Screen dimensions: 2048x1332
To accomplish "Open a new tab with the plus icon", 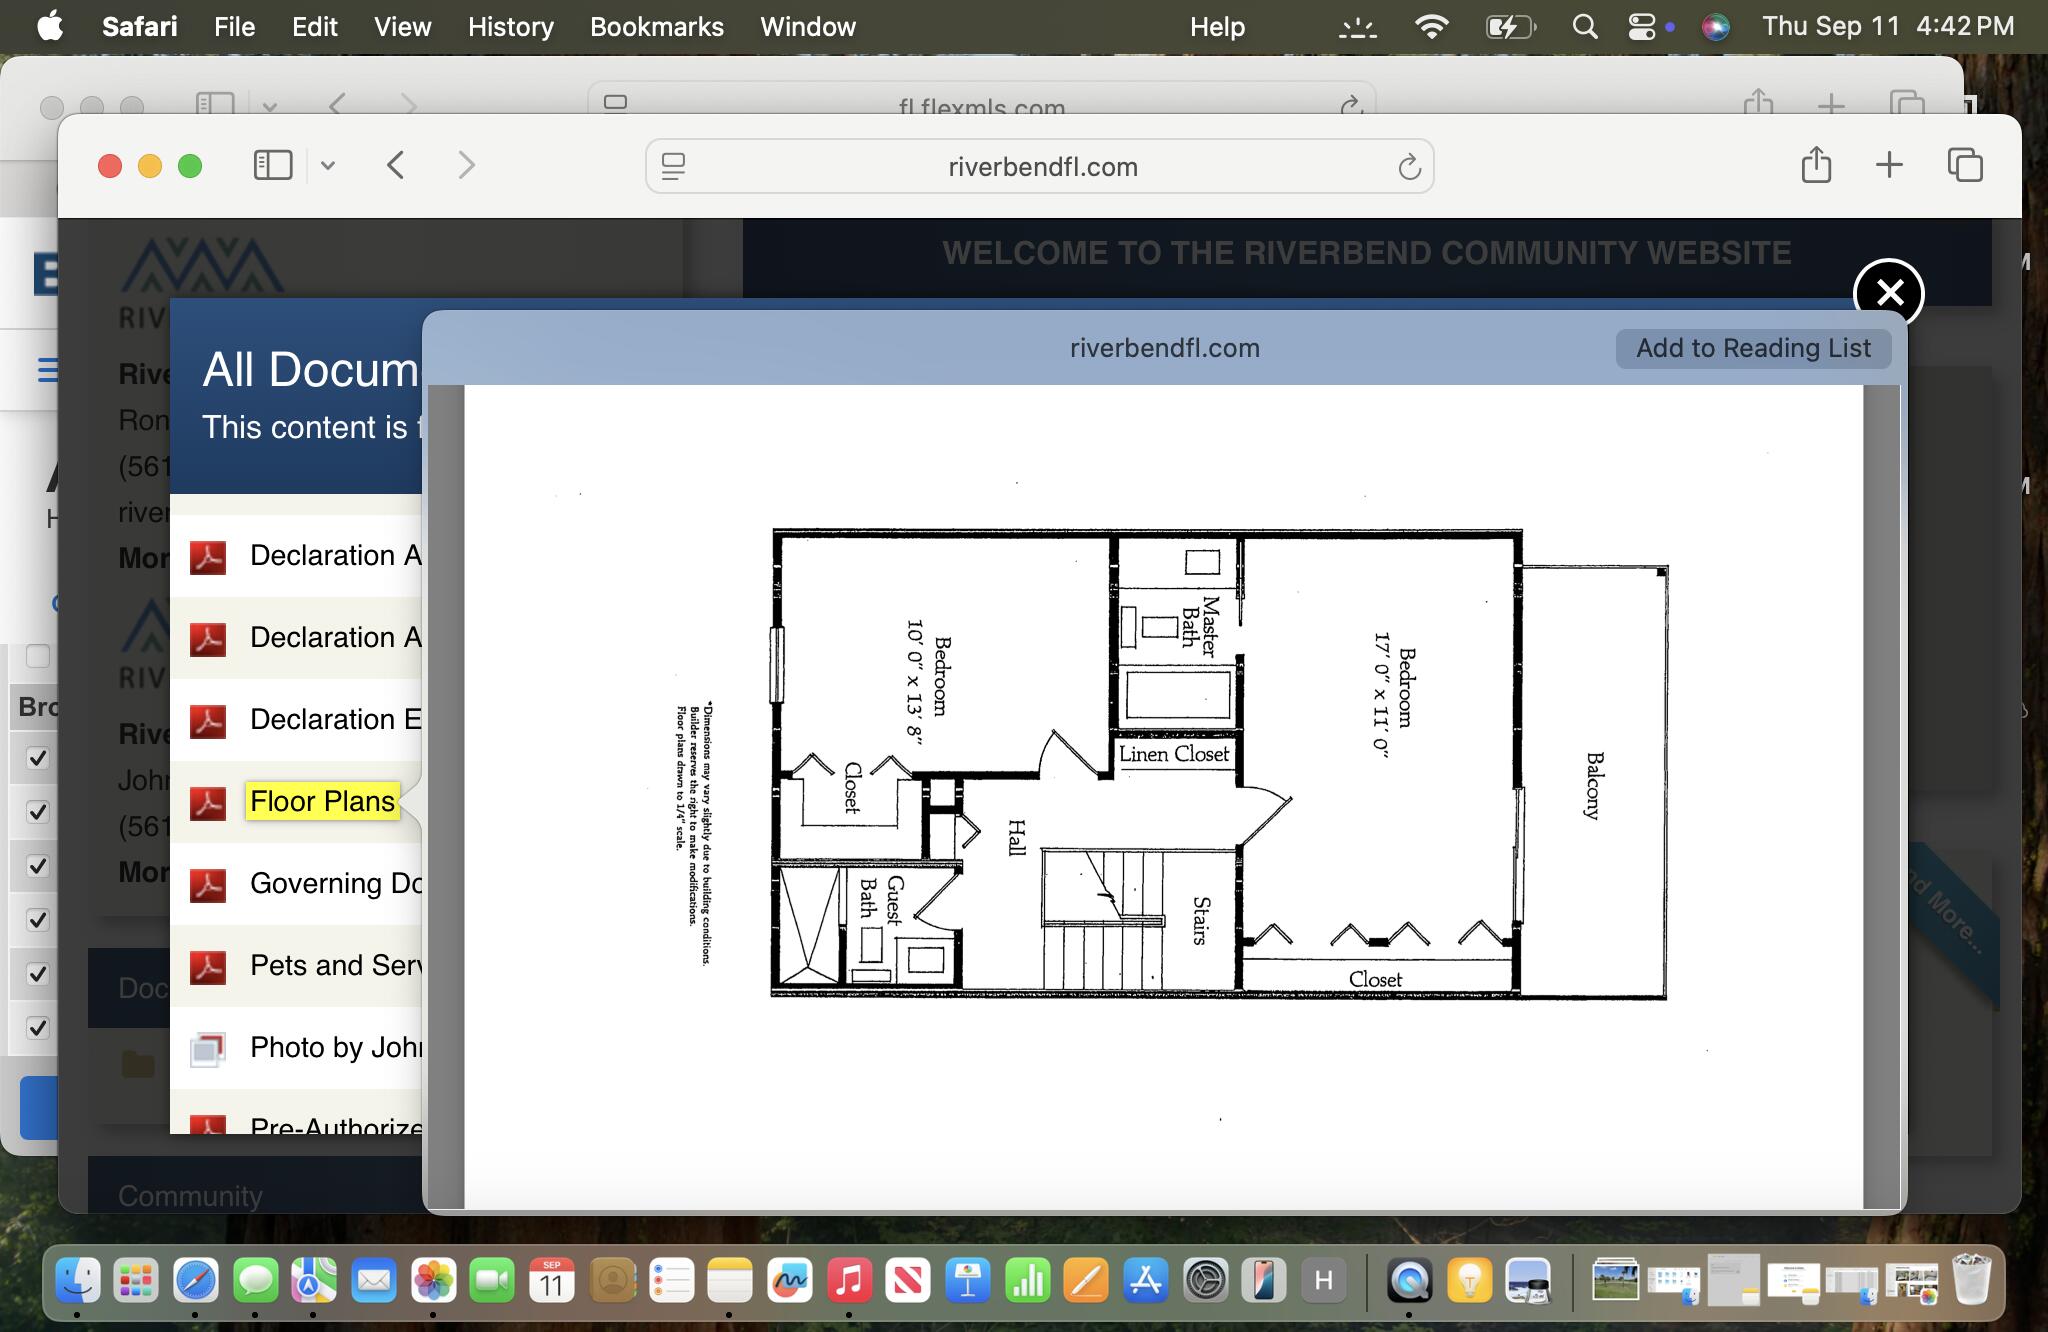I will (1889, 166).
